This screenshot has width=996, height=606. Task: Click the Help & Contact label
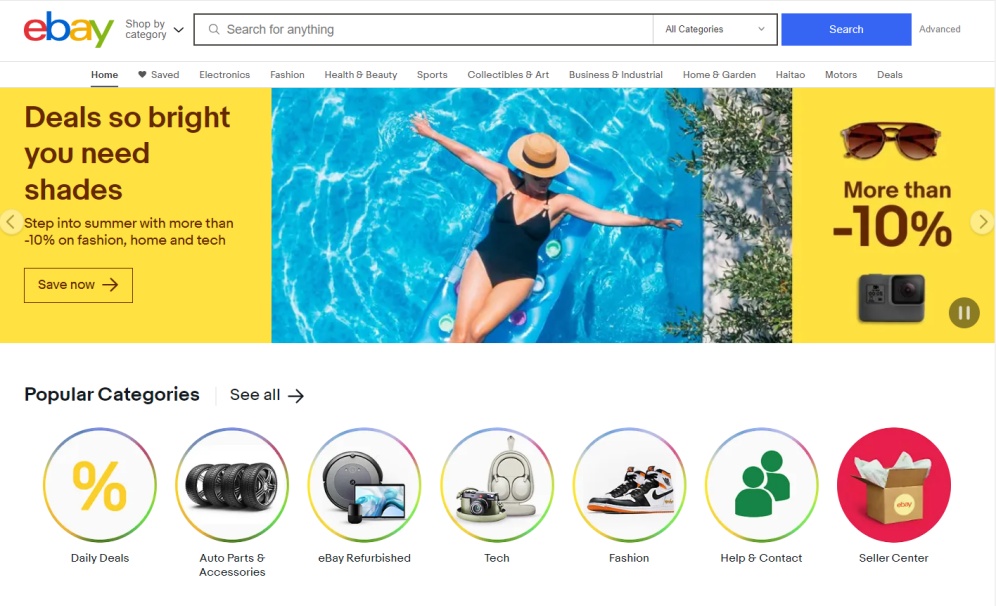[762, 558]
